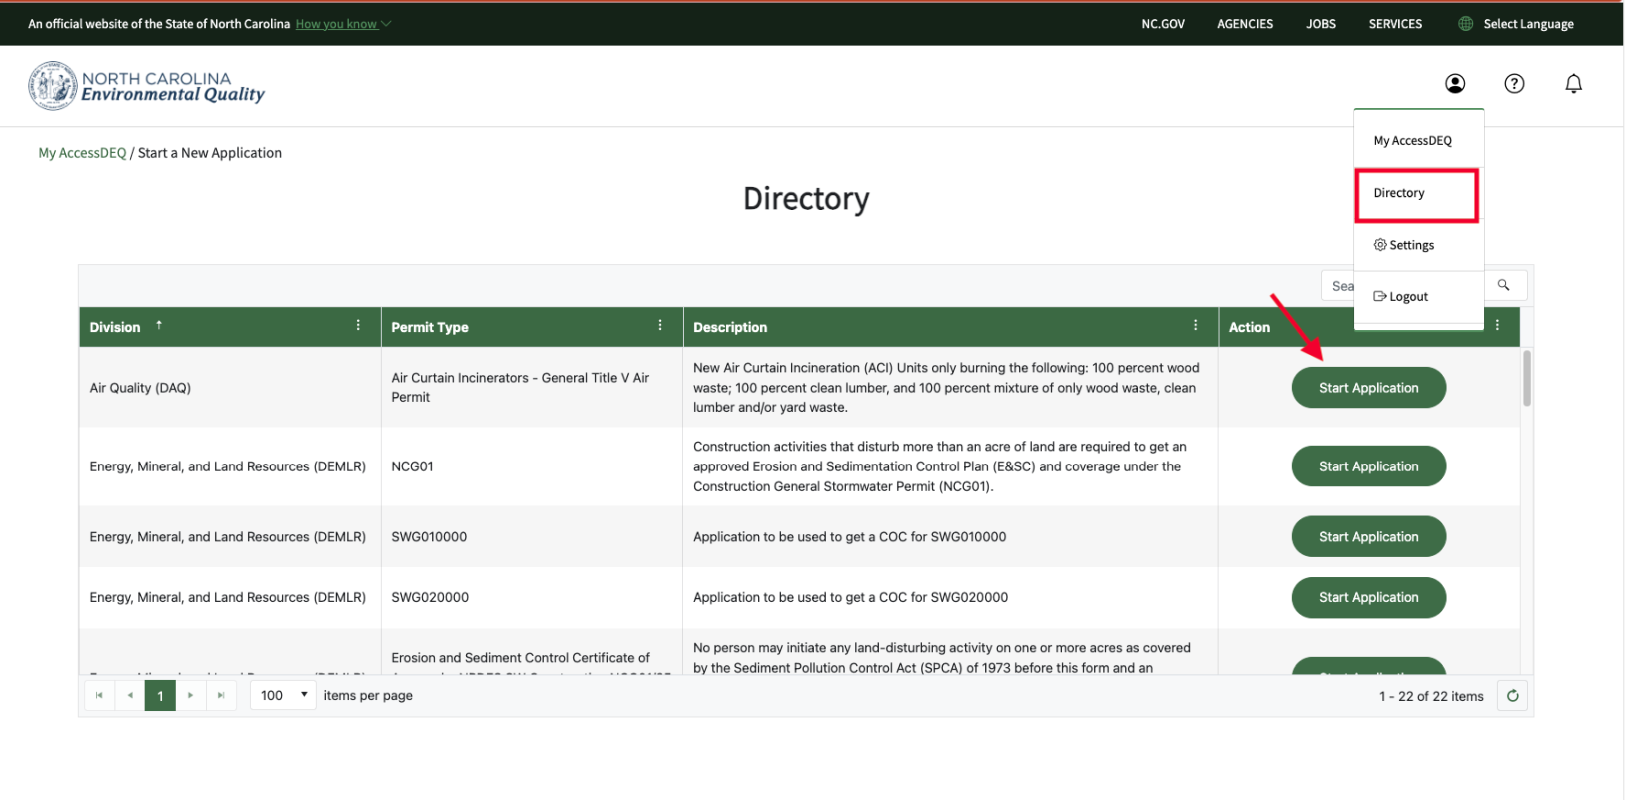1625x800 pixels.
Task: Sort by the Division column header
Action: (115, 327)
